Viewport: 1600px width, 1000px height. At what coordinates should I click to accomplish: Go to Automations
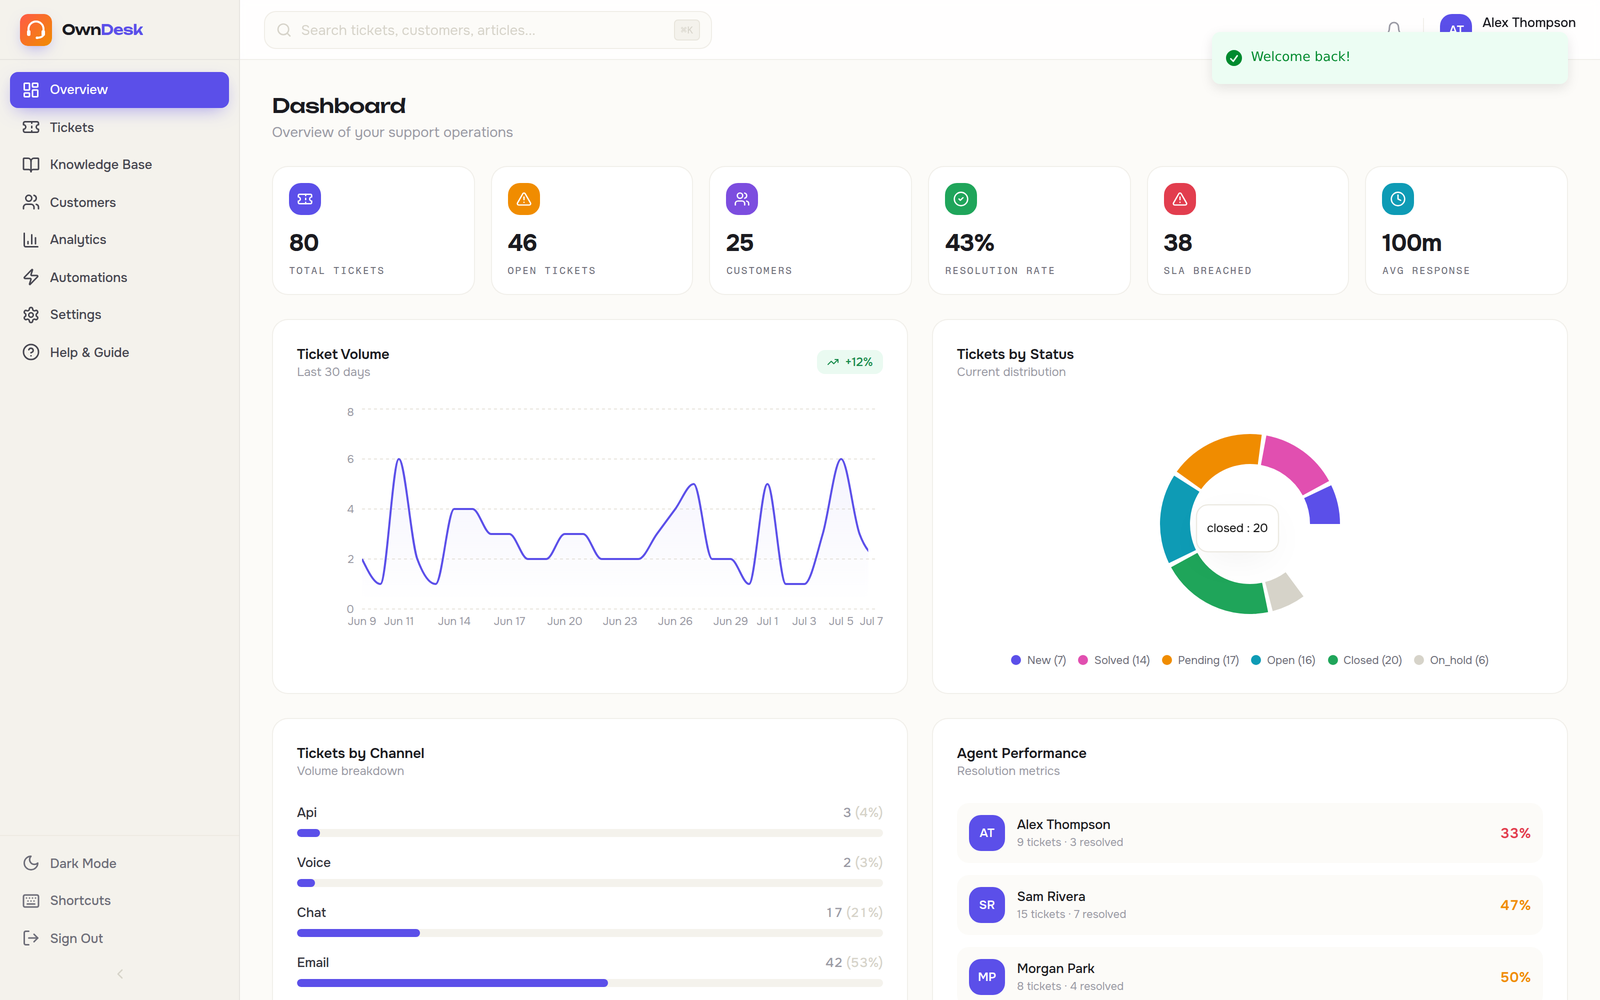(119, 277)
